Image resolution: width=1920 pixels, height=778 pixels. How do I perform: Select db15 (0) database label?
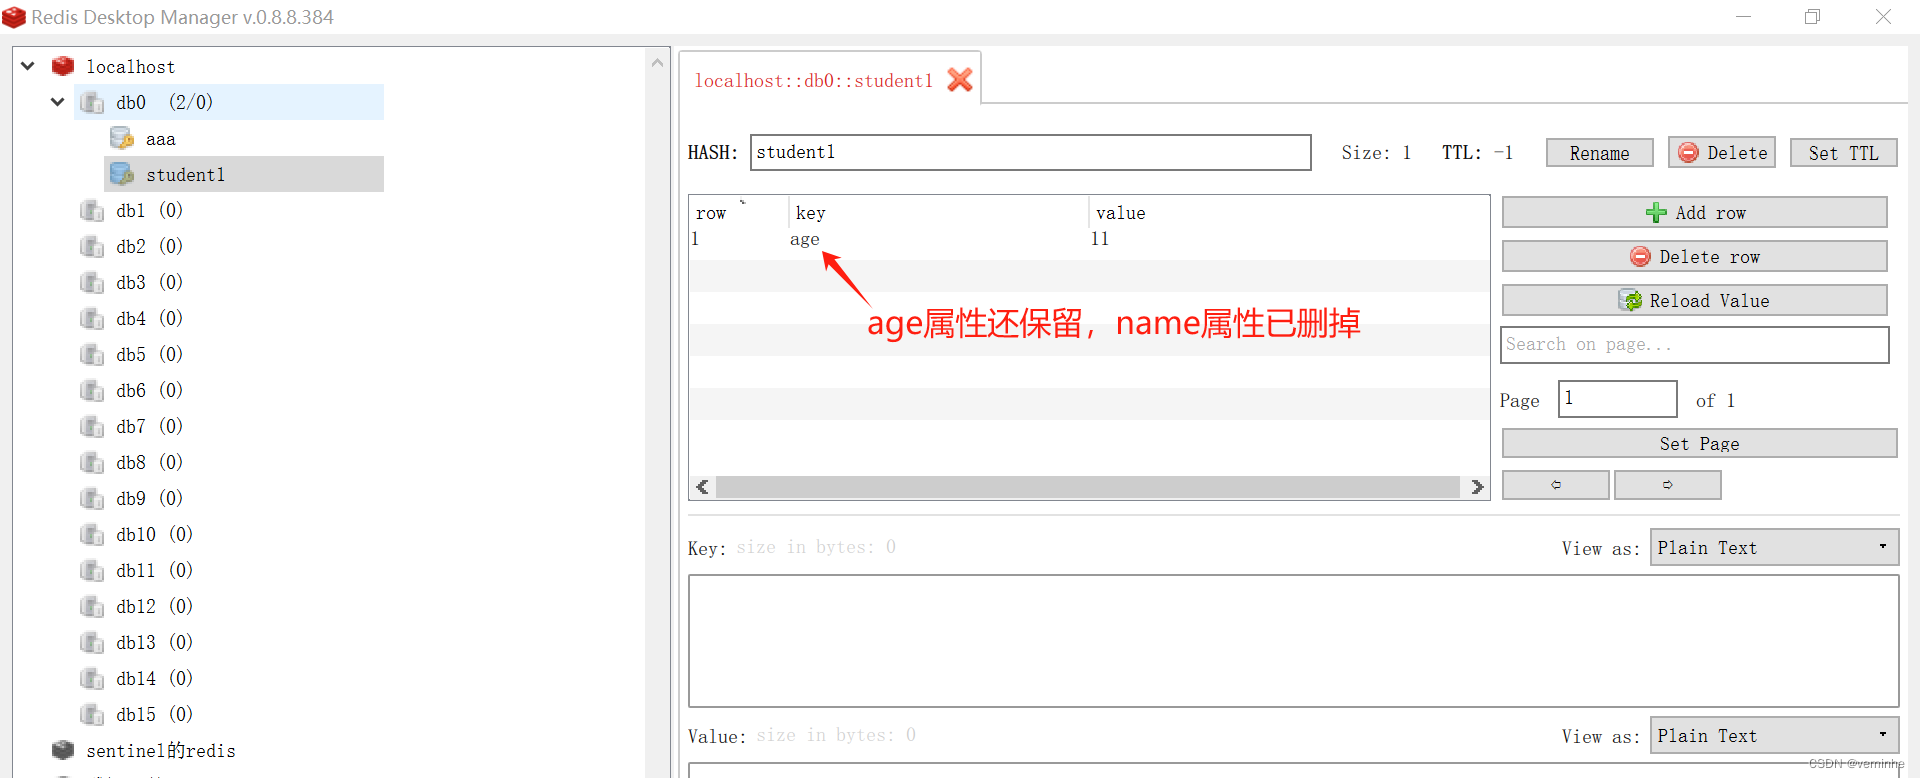click(x=154, y=714)
